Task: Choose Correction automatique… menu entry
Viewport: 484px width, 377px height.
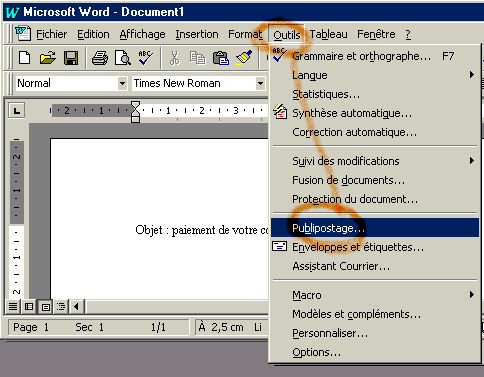Action: pos(374,132)
